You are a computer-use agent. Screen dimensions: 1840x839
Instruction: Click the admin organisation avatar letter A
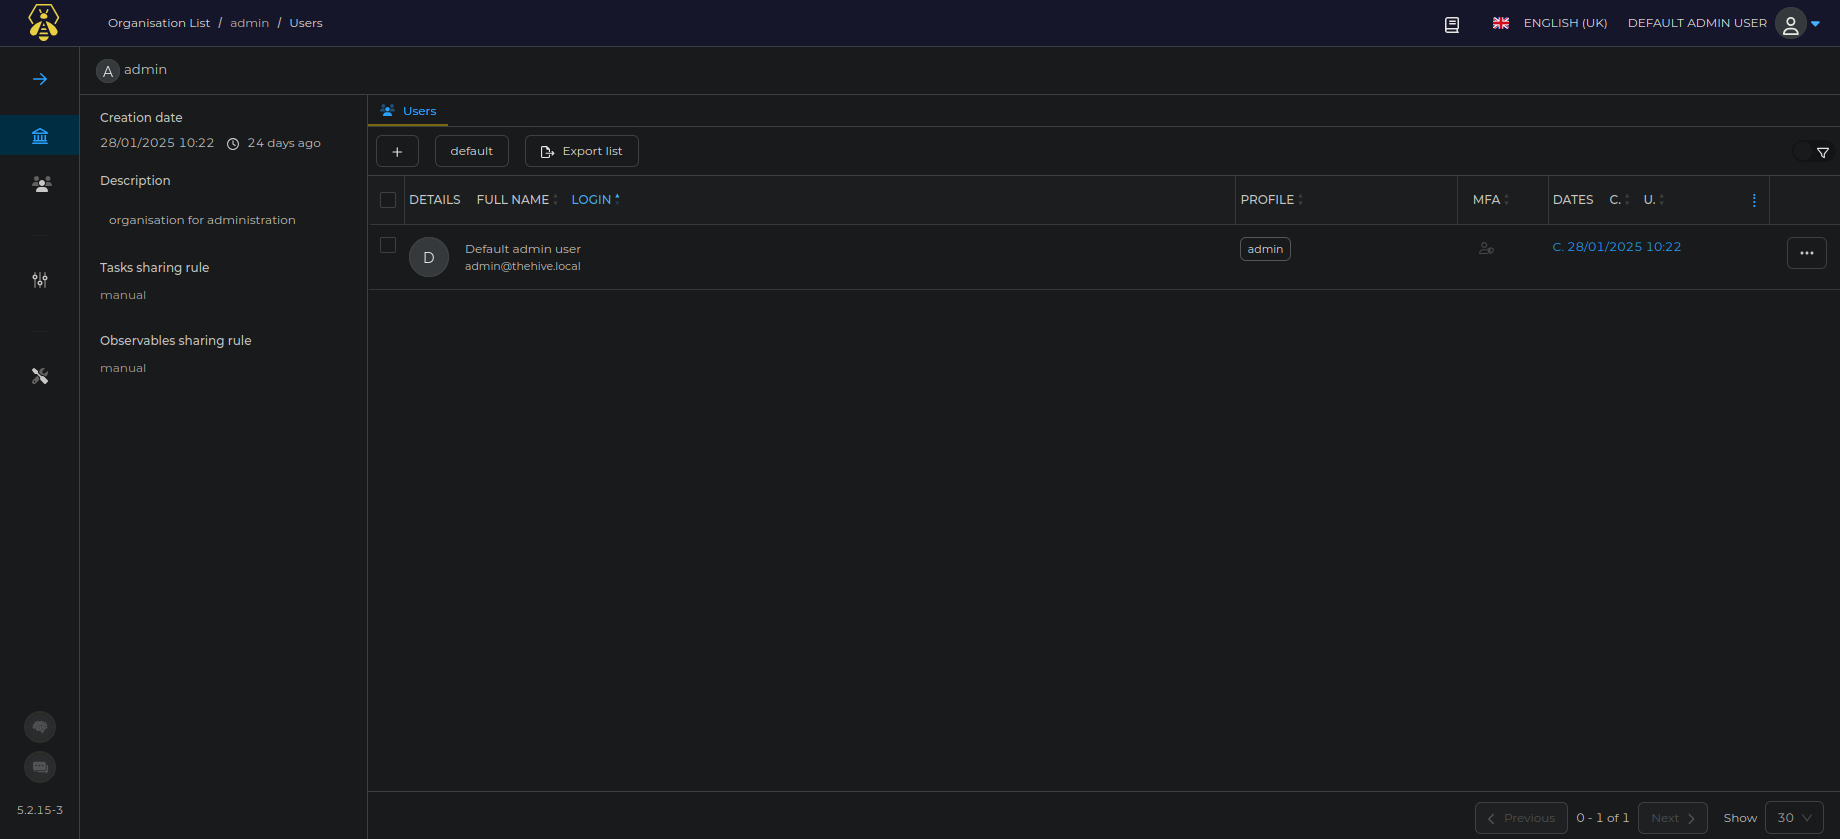coord(108,71)
